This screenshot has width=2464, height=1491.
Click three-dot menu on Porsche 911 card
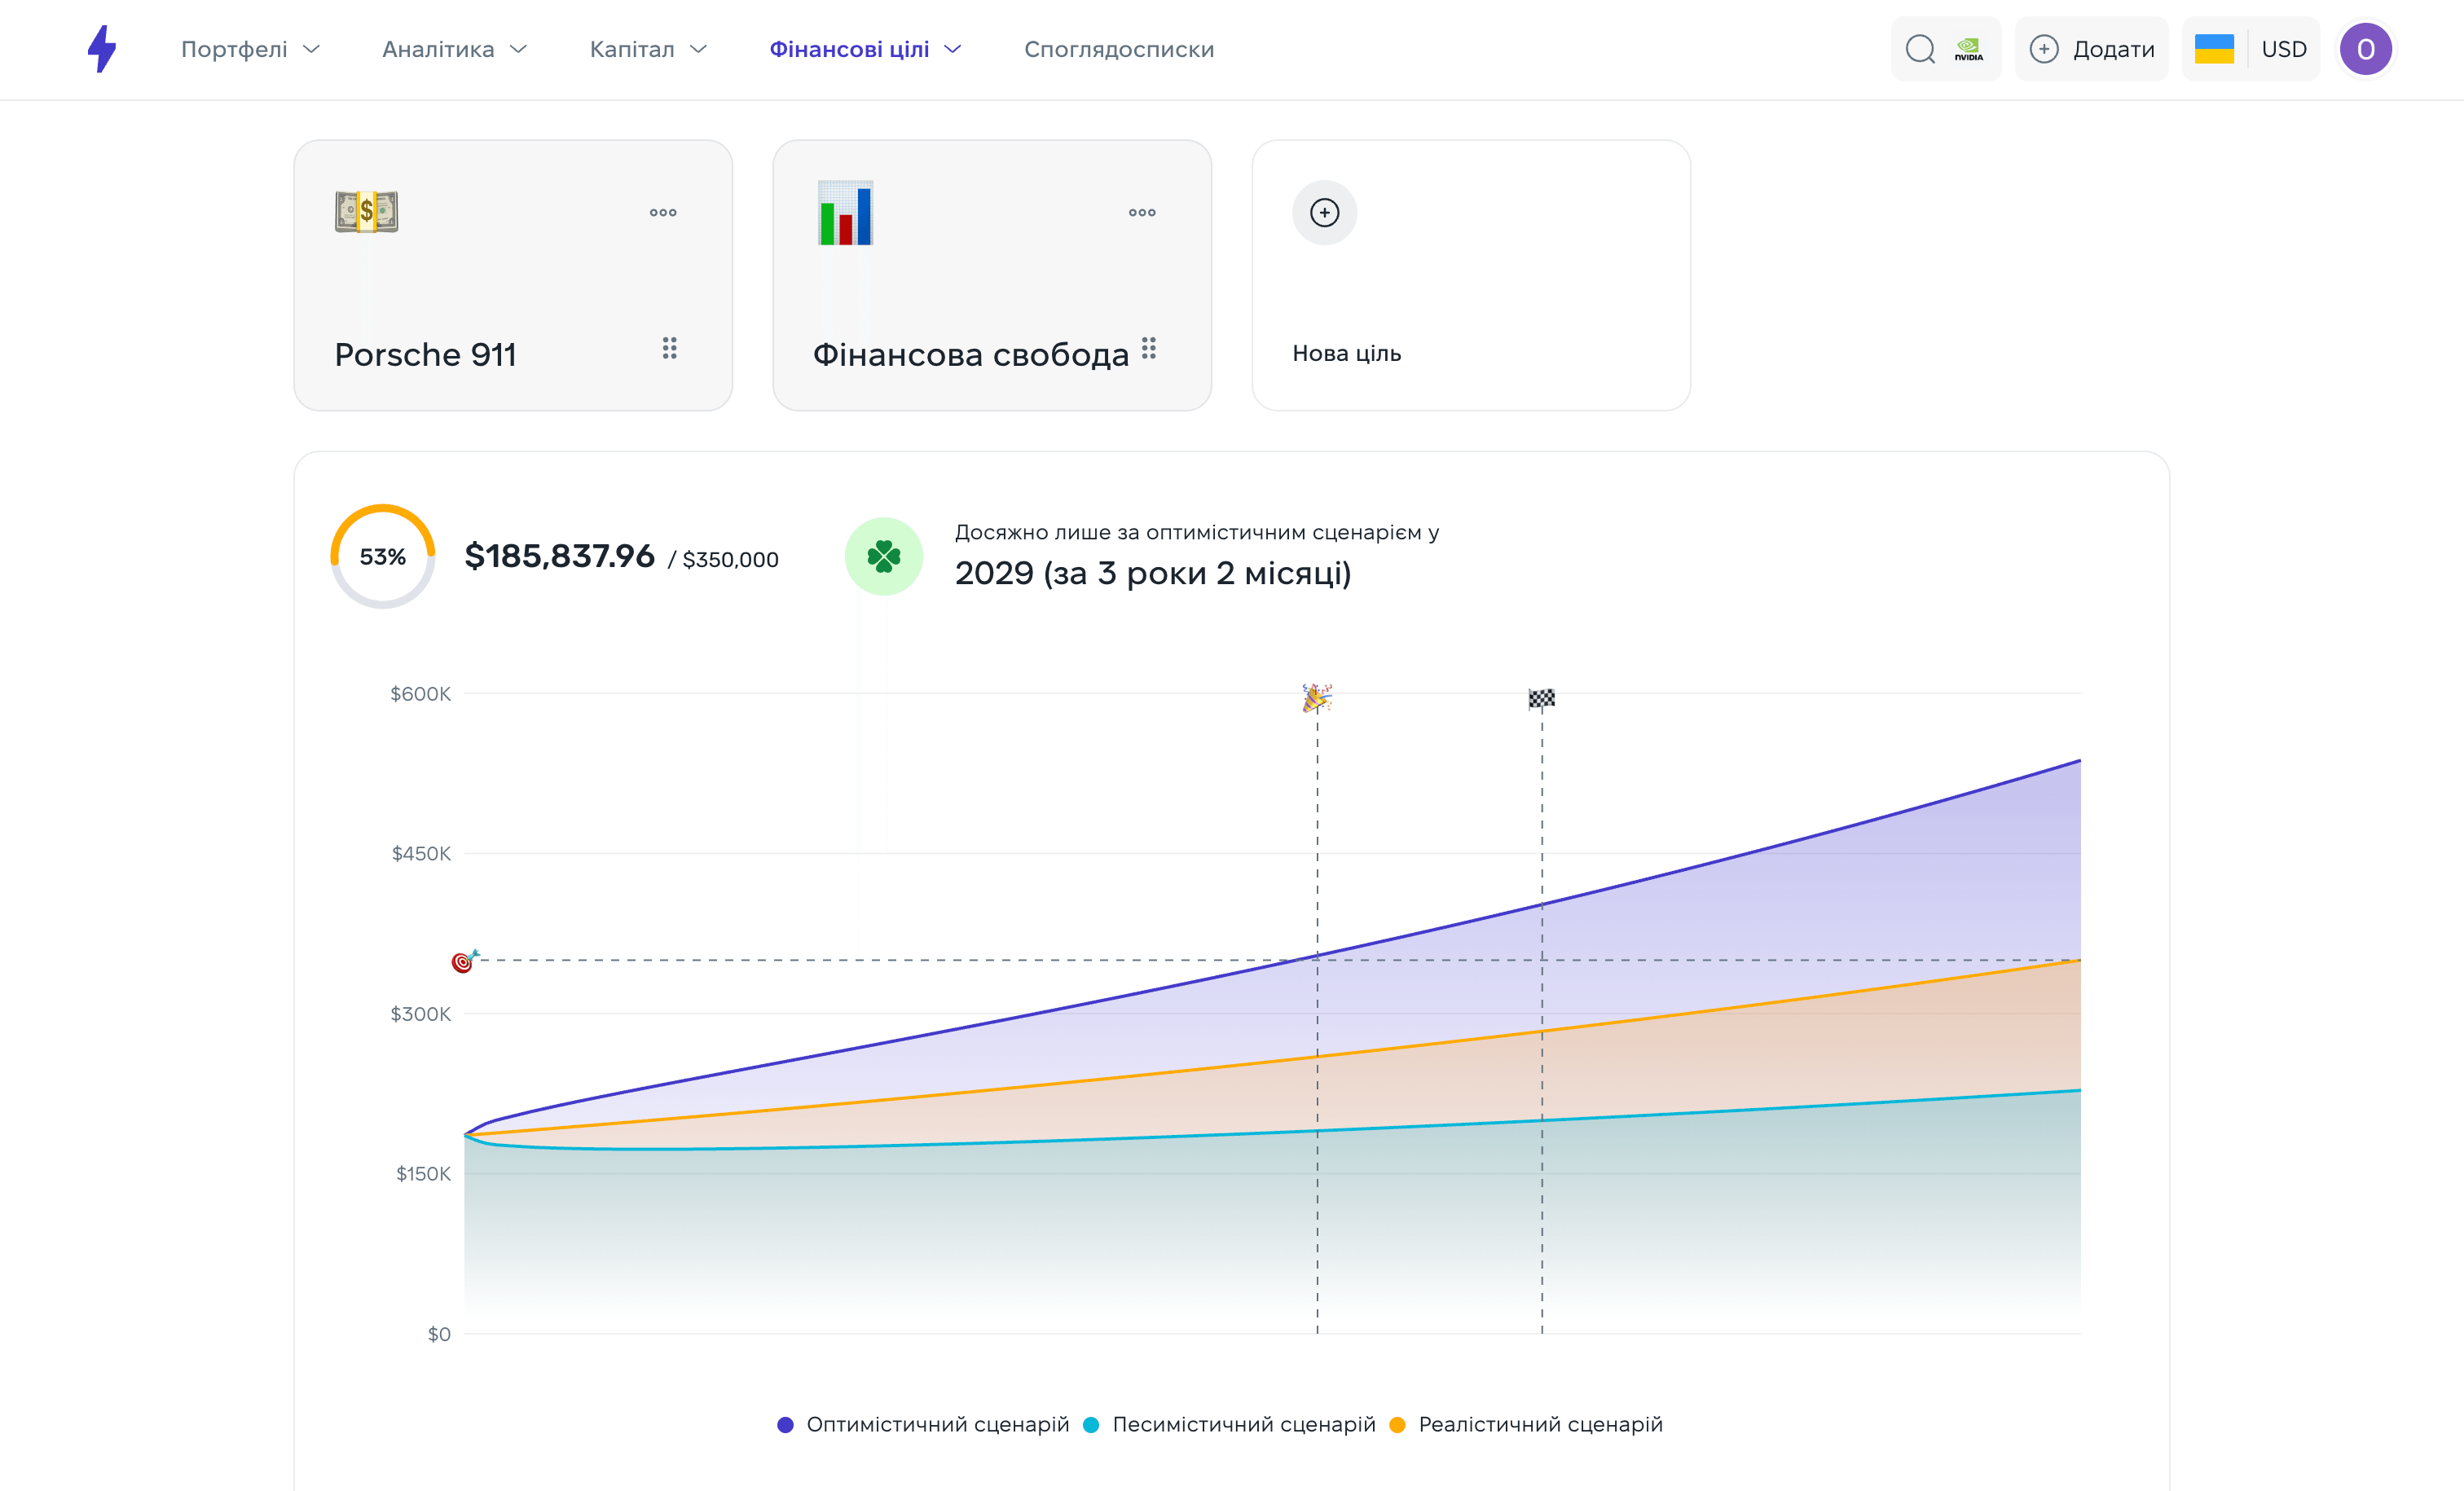click(663, 212)
